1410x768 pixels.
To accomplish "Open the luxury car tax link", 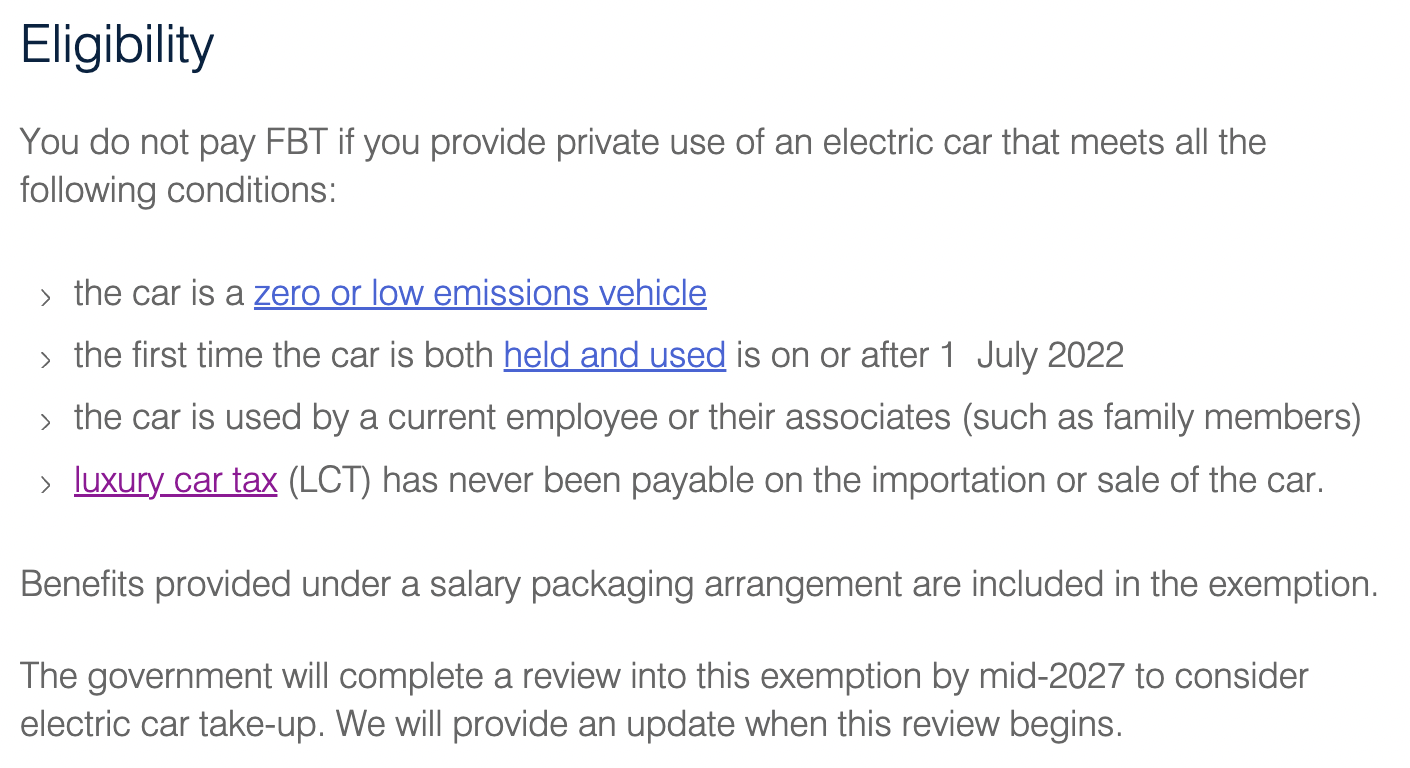I will (x=175, y=481).
